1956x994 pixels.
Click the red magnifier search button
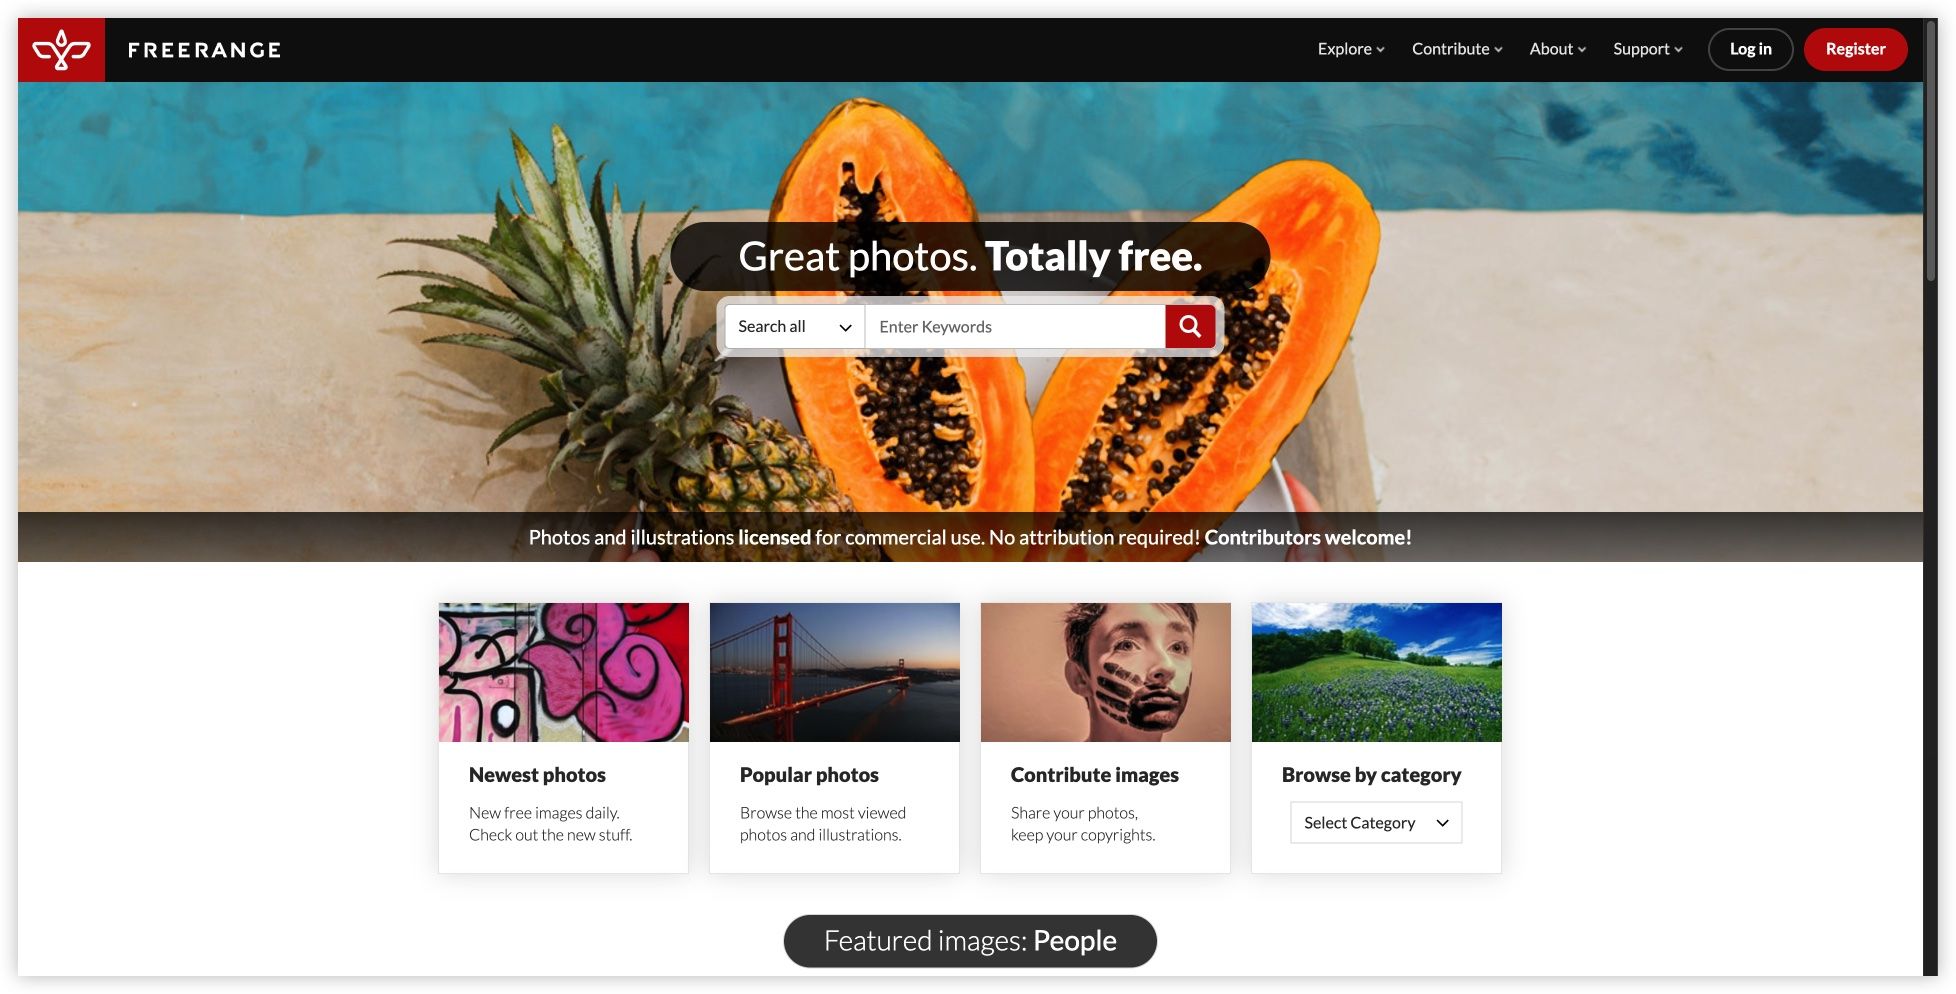tap(1190, 326)
